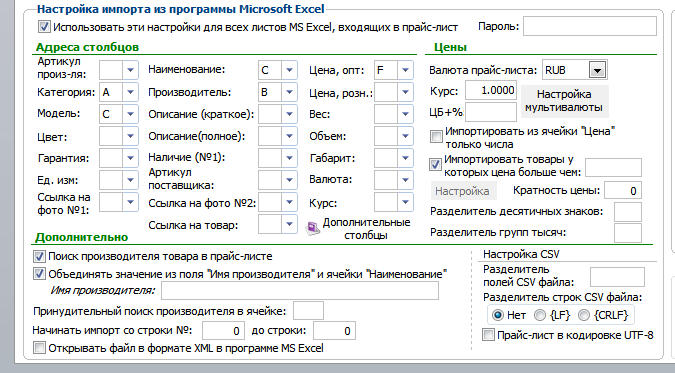Open the 'Ед. изм' column dropdown
675x373 pixels.
130,180
